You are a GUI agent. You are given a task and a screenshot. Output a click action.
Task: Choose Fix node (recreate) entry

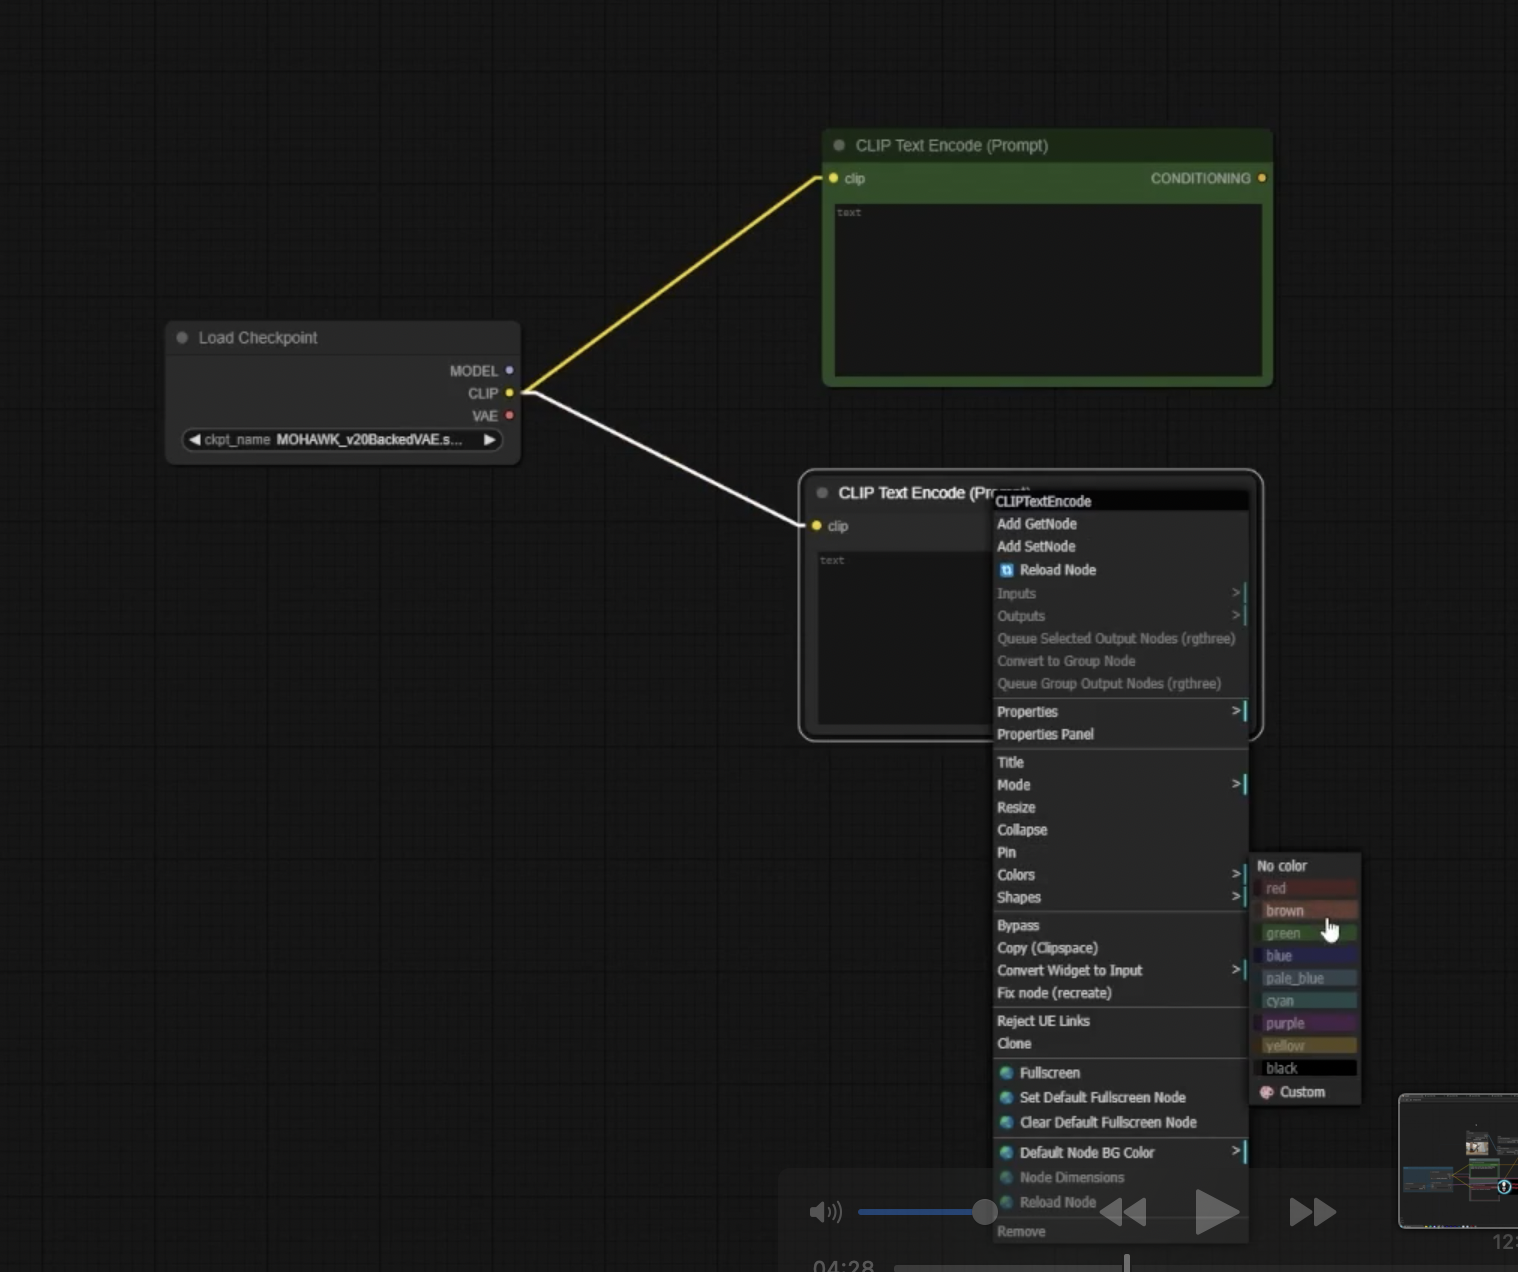pos(1120,993)
